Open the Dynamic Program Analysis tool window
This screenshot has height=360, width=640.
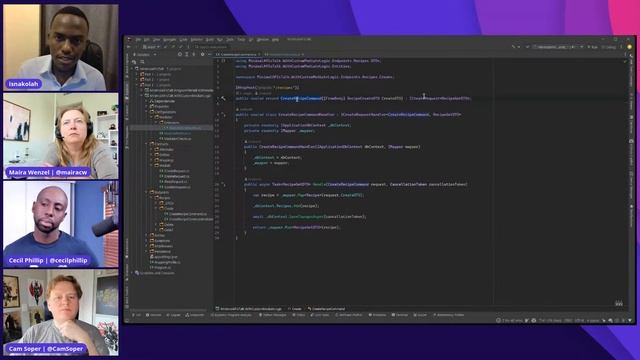(231, 315)
